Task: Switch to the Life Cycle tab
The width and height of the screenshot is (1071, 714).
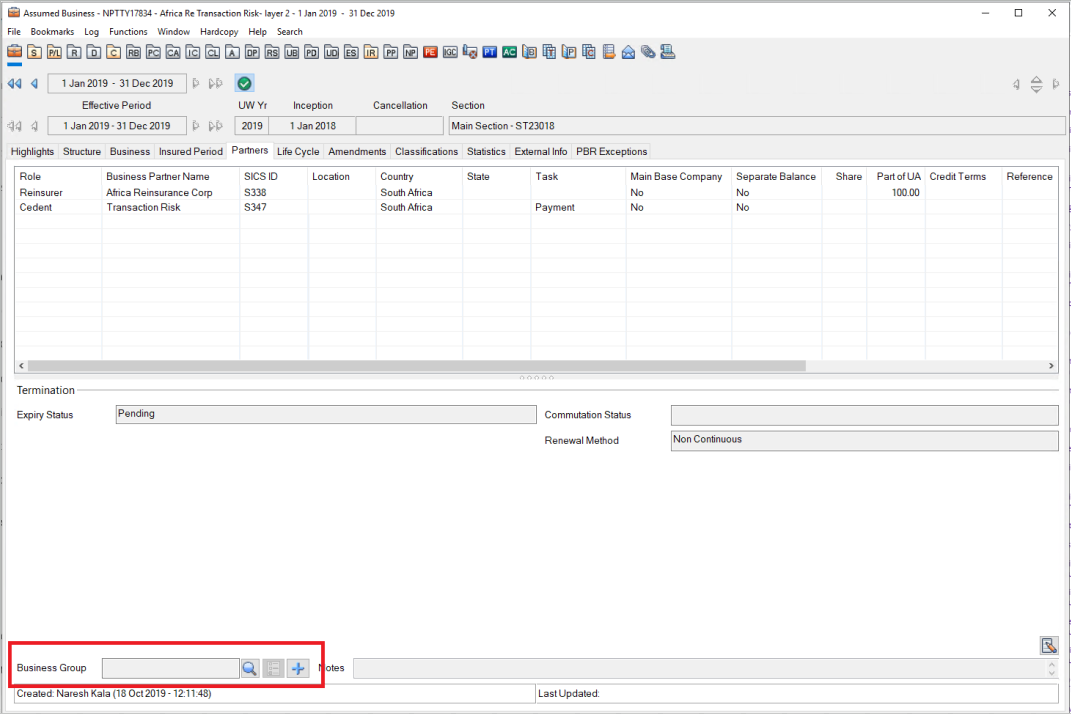Action: click(298, 152)
